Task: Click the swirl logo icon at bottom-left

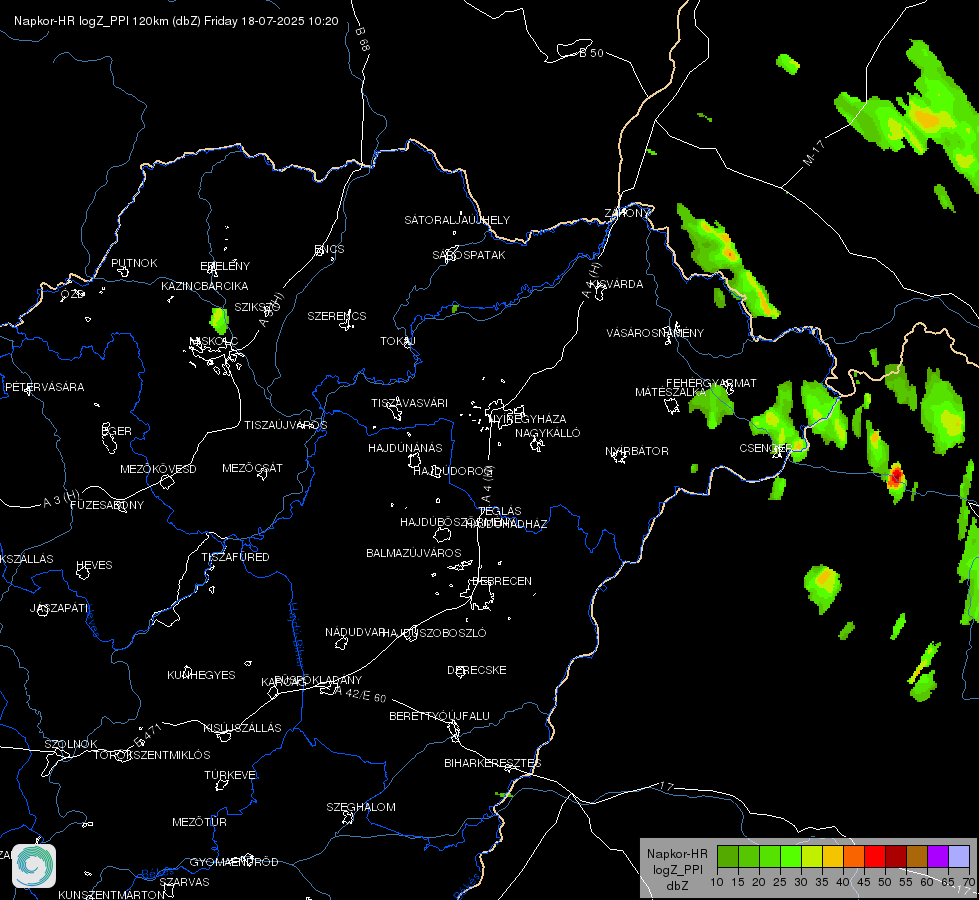Action: [34, 866]
